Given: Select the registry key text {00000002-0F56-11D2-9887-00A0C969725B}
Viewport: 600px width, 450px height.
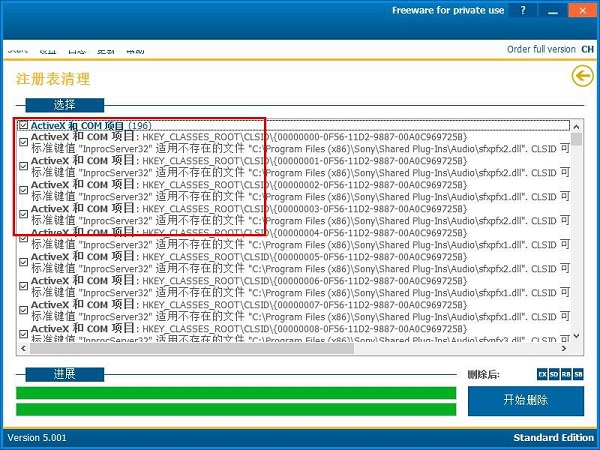Looking at the screenshot, I should (x=371, y=185).
